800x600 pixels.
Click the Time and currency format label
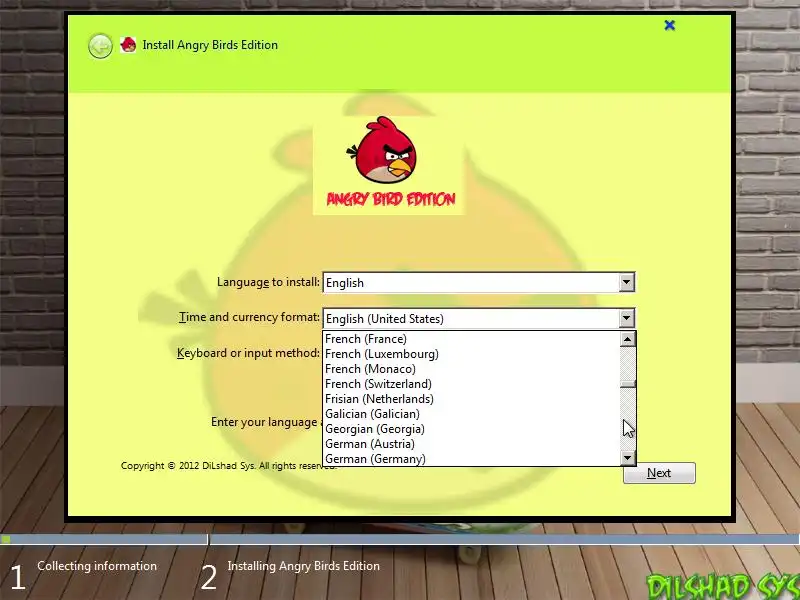coord(249,317)
